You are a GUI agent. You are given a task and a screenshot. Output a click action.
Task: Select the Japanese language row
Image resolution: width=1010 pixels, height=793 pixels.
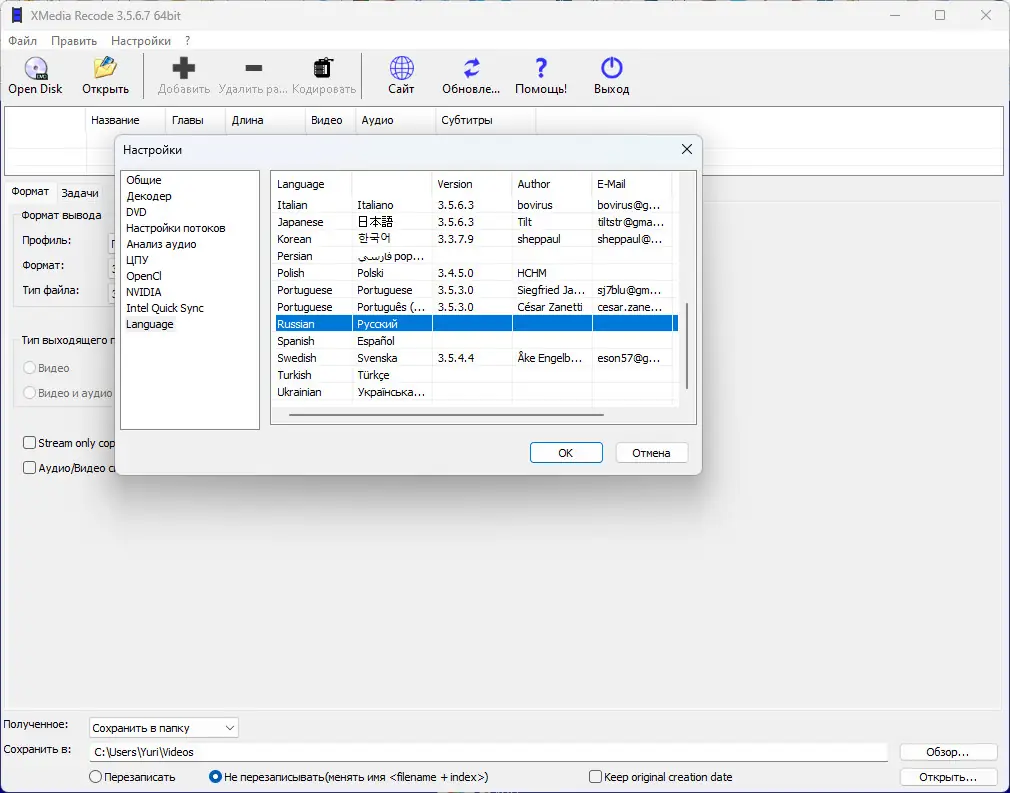[x=475, y=222]
